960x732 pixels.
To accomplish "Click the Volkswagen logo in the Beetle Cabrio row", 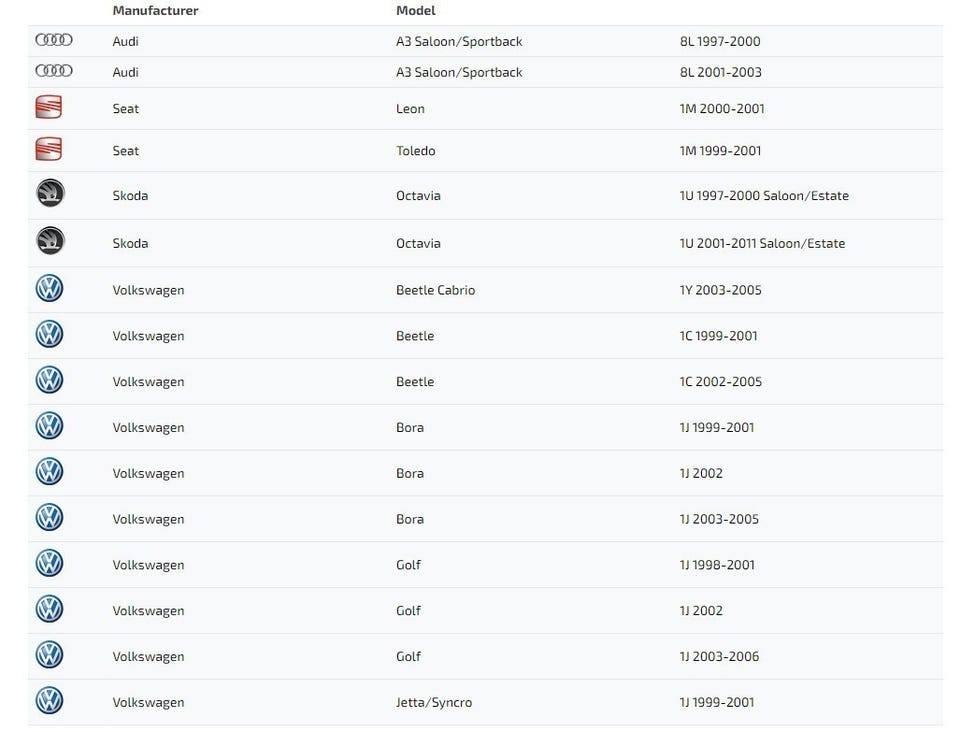I will [49, 289].
